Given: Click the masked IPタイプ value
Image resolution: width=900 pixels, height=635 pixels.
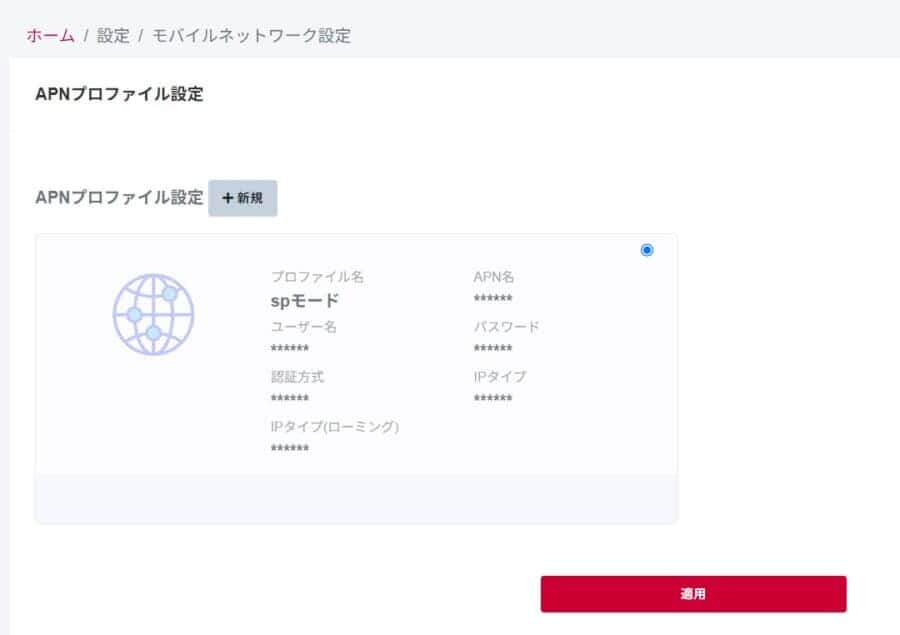Looking at the screenshot, I should click(493, 399).
